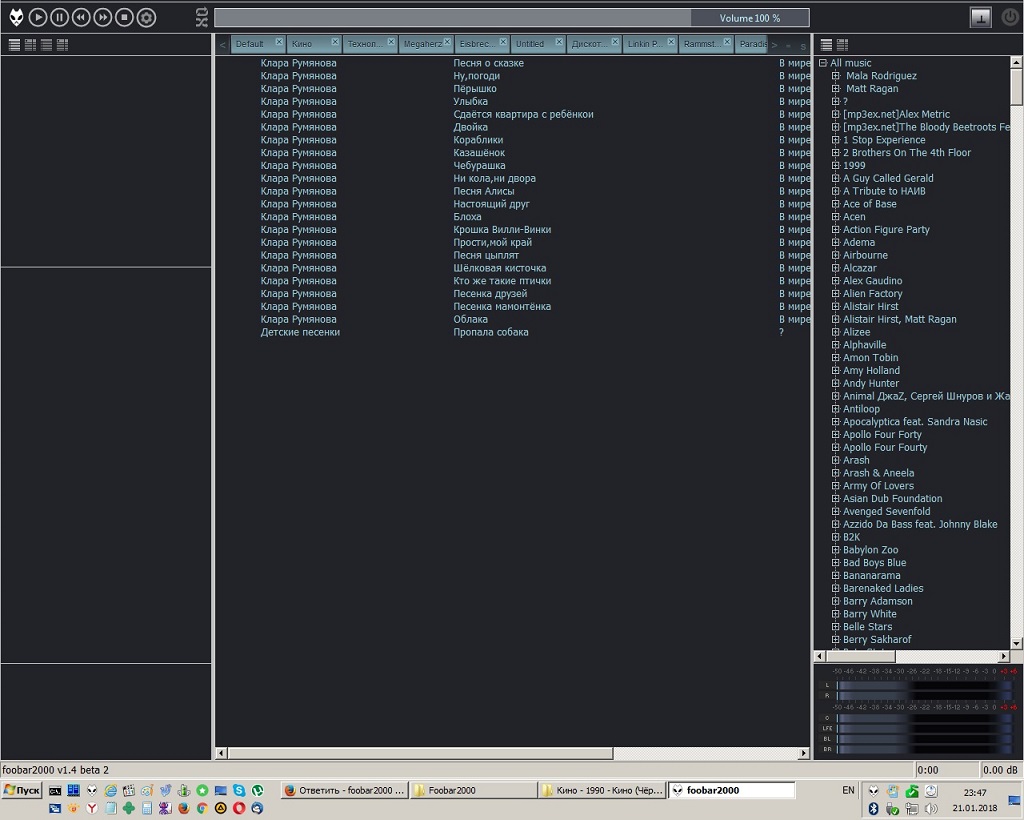The height and width of the screenshot is (820, 1024).
Task: Collapse the All music root node
Action: (823, 63)
